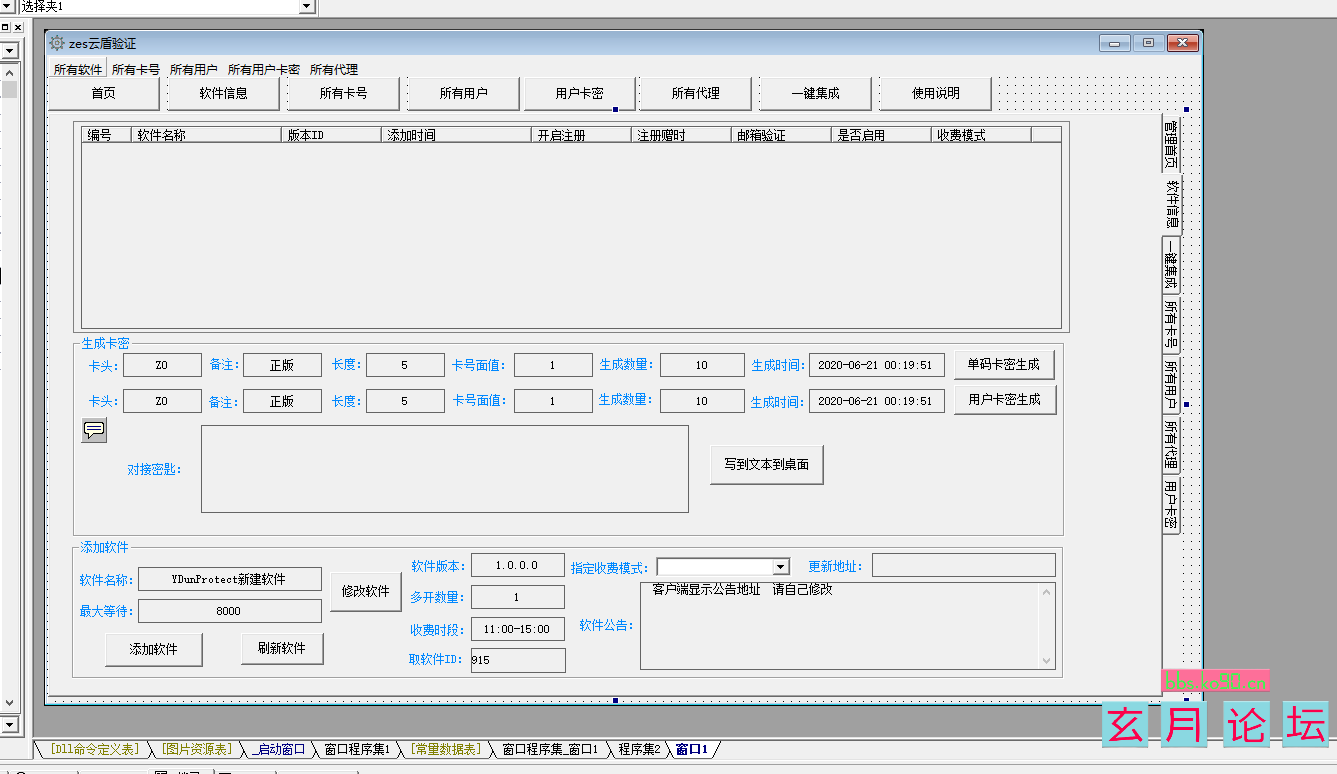This screenshot has height=774, width=1337.
Task: Switch to the 所有代理 menu tab
Action: point(334,70)
